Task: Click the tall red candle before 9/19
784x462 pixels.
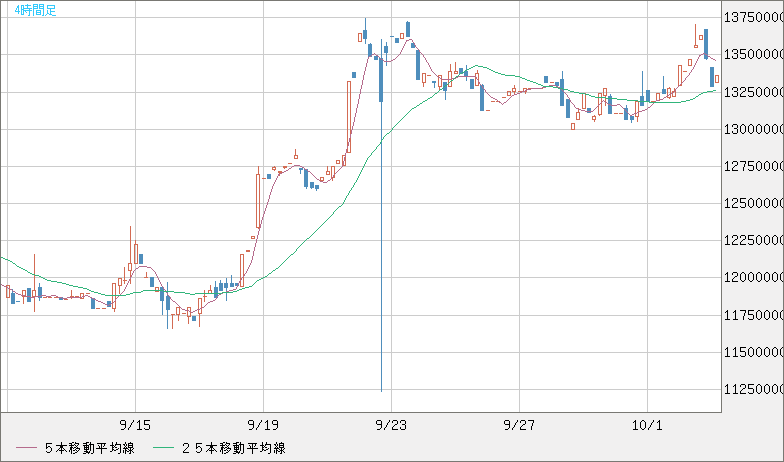Action: tap(258, 200)
